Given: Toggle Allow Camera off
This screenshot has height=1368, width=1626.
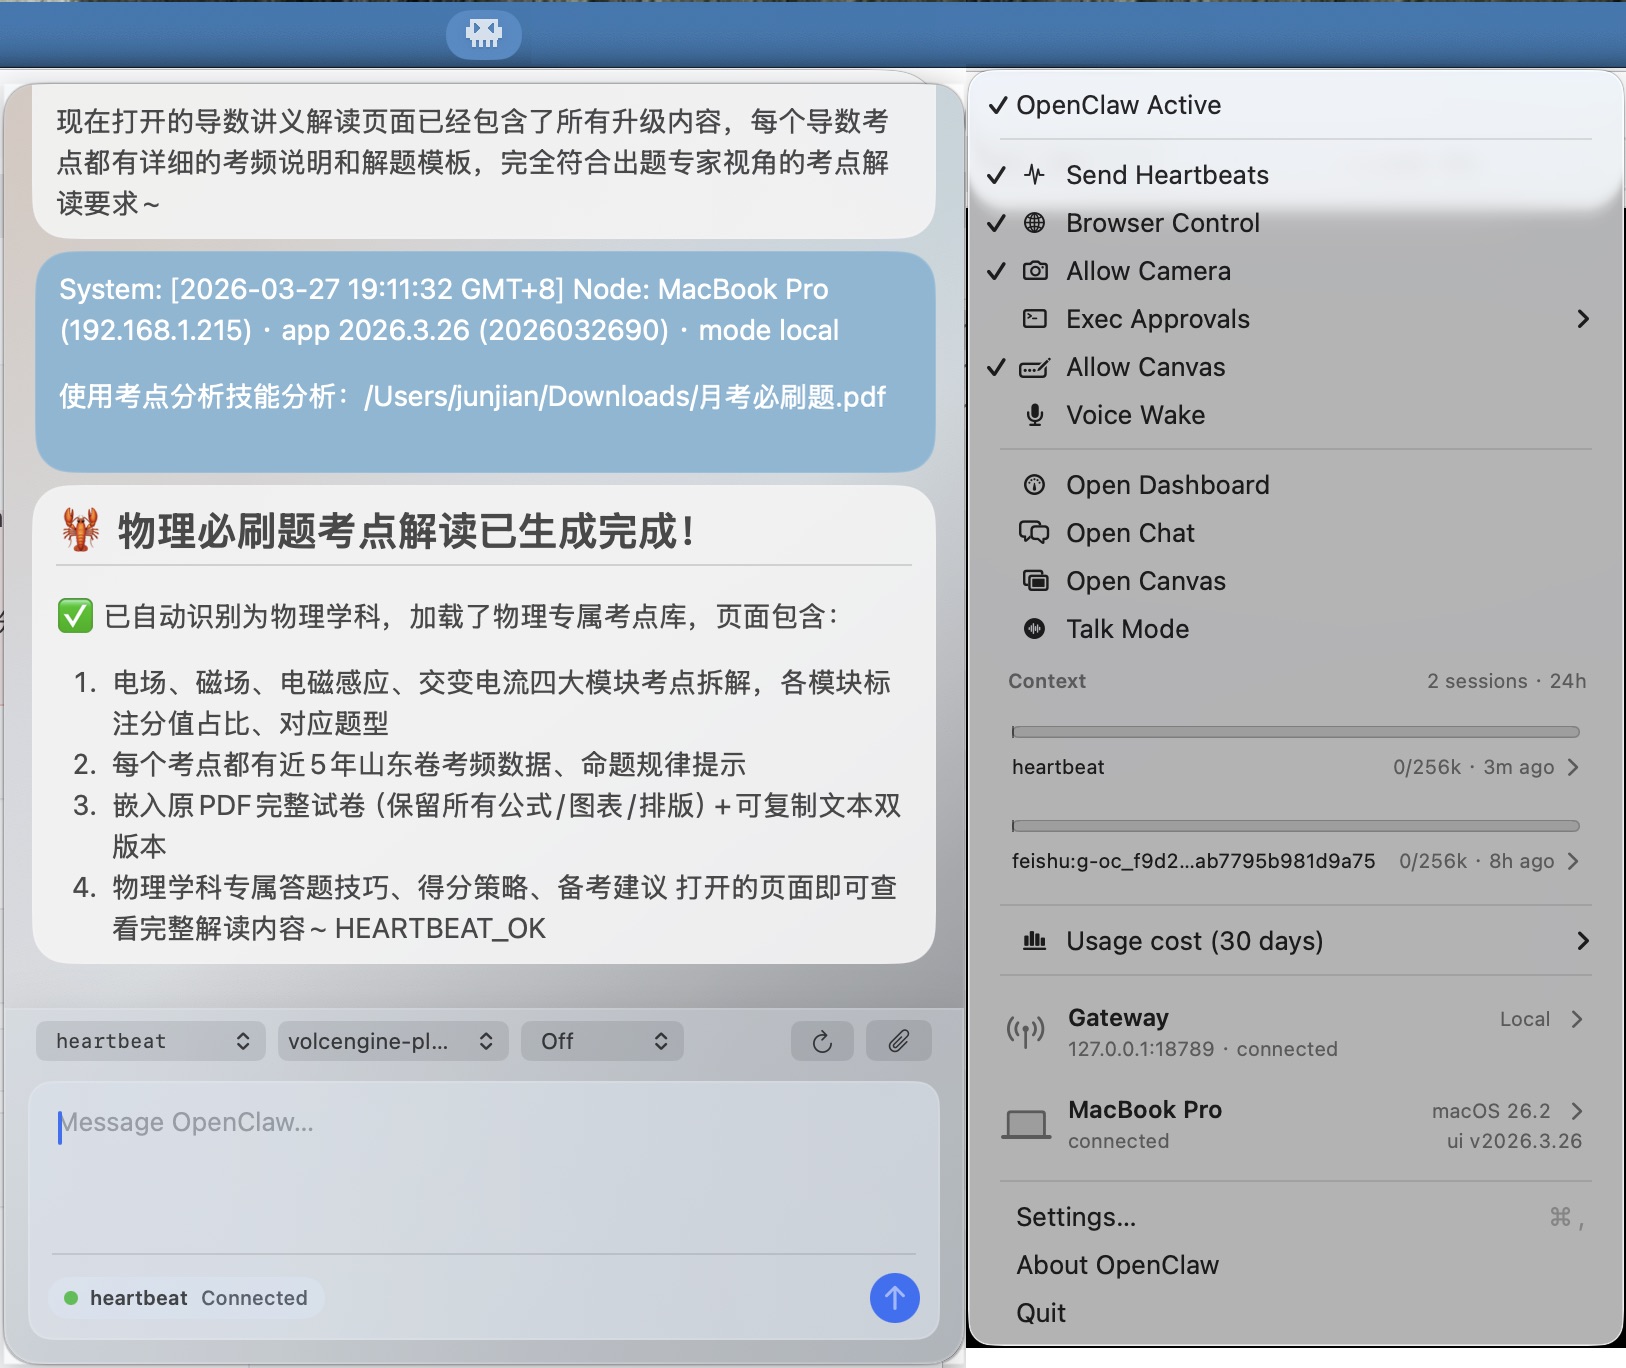Looking at the screenshot, I should (x=1147, y=271).
